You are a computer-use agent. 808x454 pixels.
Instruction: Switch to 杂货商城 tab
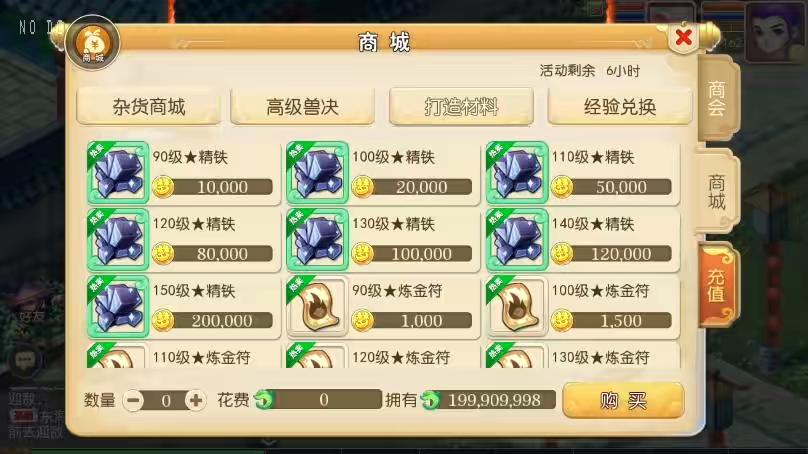coord(148,107)
